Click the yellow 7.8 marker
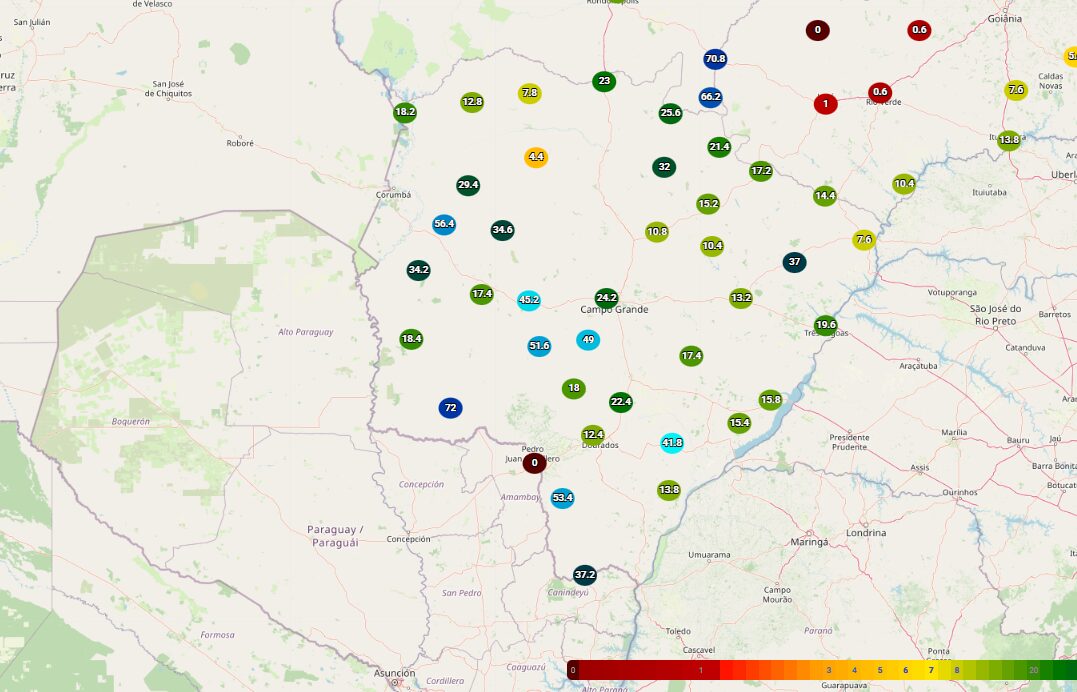1077x692 pixels. 530,93
